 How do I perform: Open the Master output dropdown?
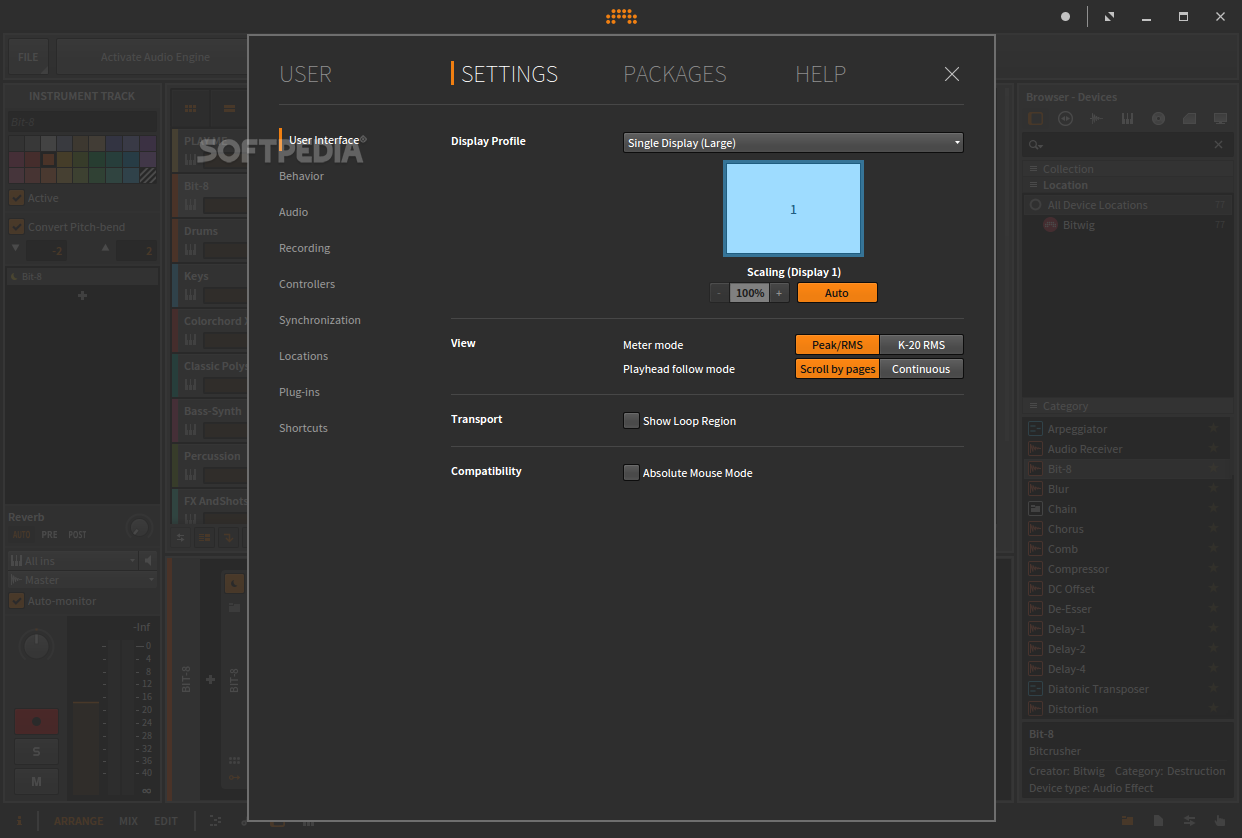(82, 580)
